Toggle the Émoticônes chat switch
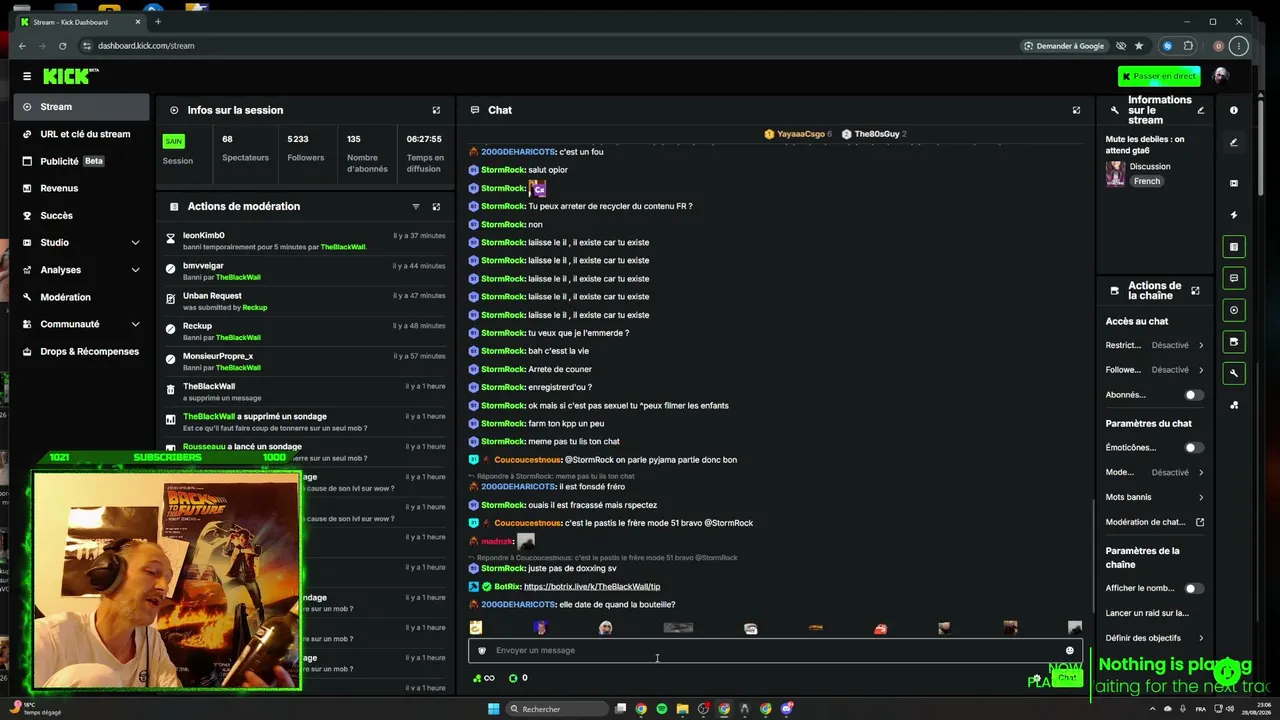1280x720 pixels. tap(1193, 448)
